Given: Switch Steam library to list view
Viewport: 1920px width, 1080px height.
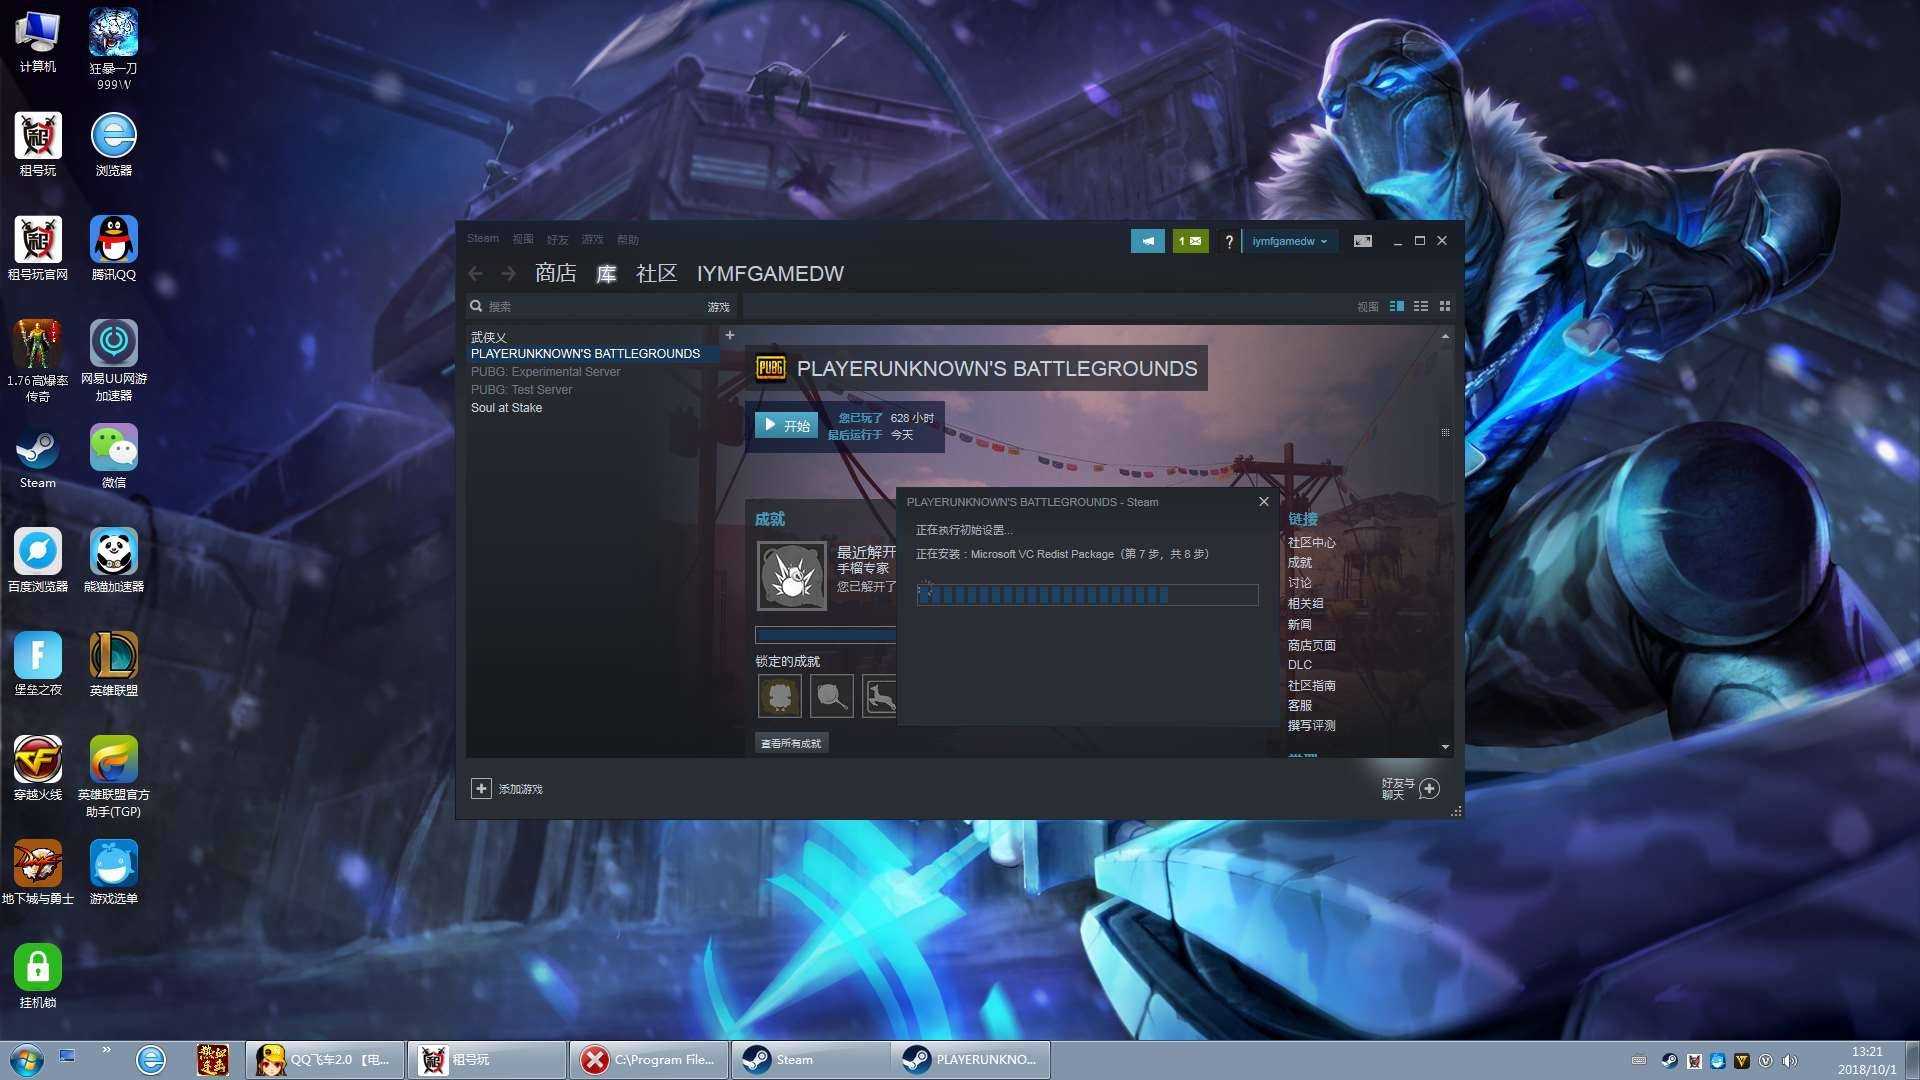Looking at the screenshot, I should [x=1421, y=306].
